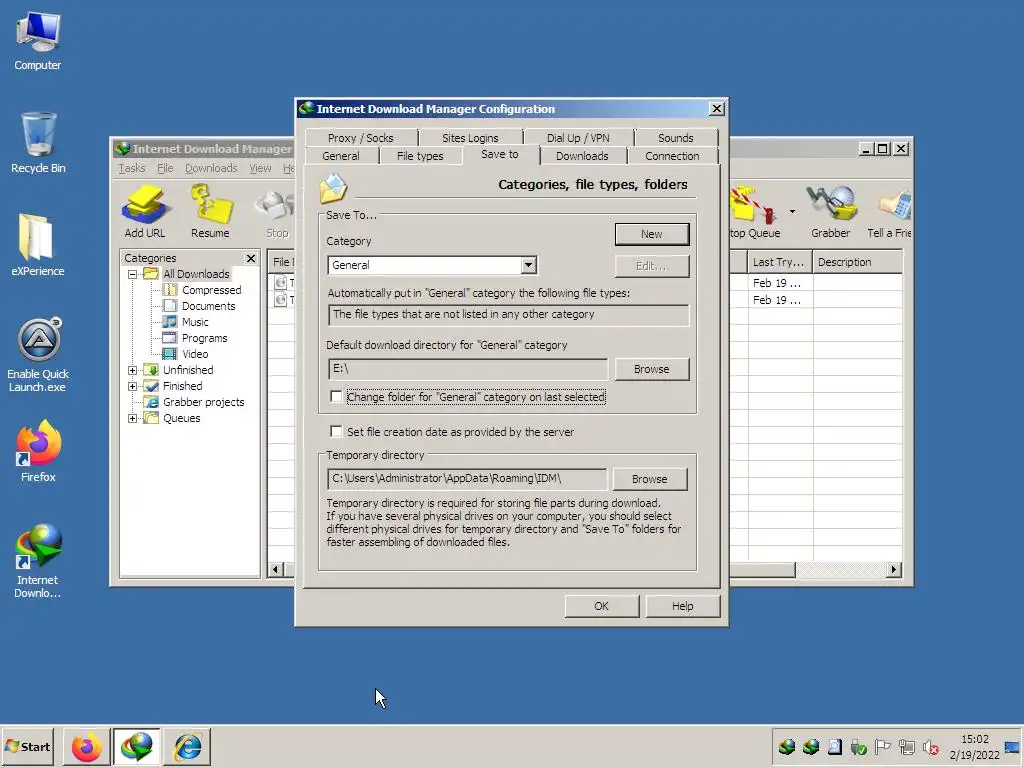
Task: Open the Computer desktop icon
Action: [38, 42]
